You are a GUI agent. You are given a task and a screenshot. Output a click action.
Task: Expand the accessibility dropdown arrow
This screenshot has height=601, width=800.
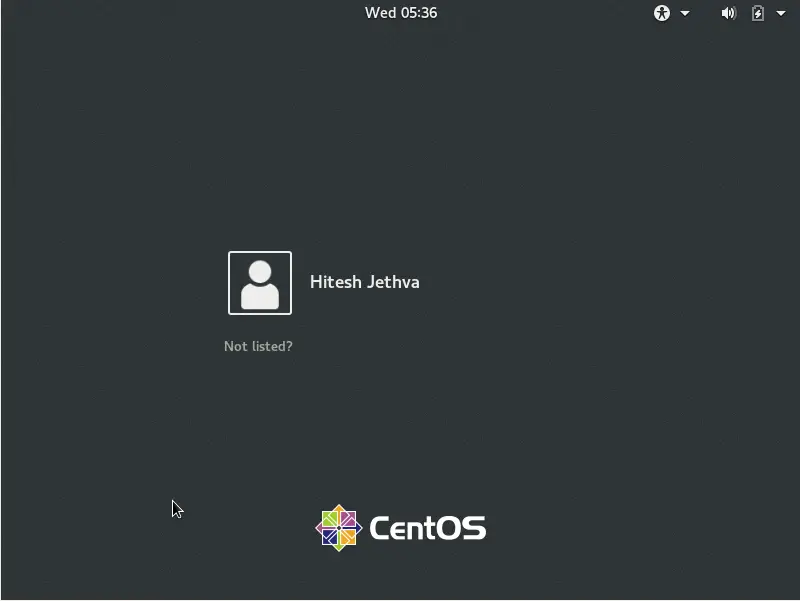tap(686, 13)
